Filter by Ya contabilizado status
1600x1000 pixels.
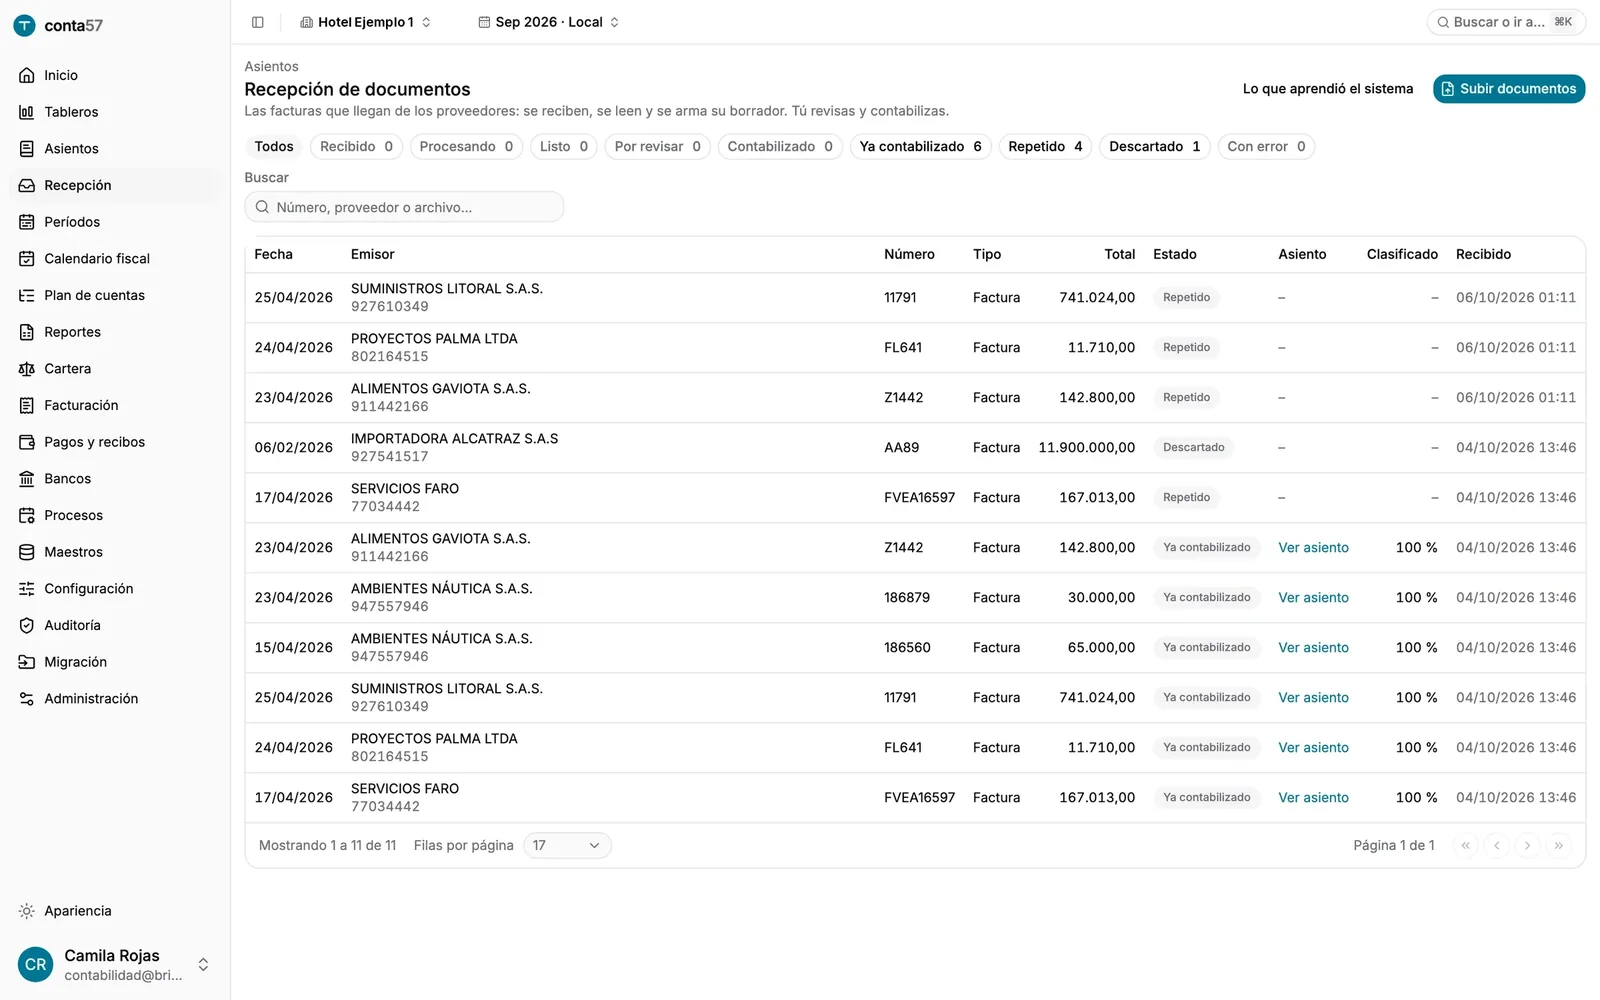[920, 147]
